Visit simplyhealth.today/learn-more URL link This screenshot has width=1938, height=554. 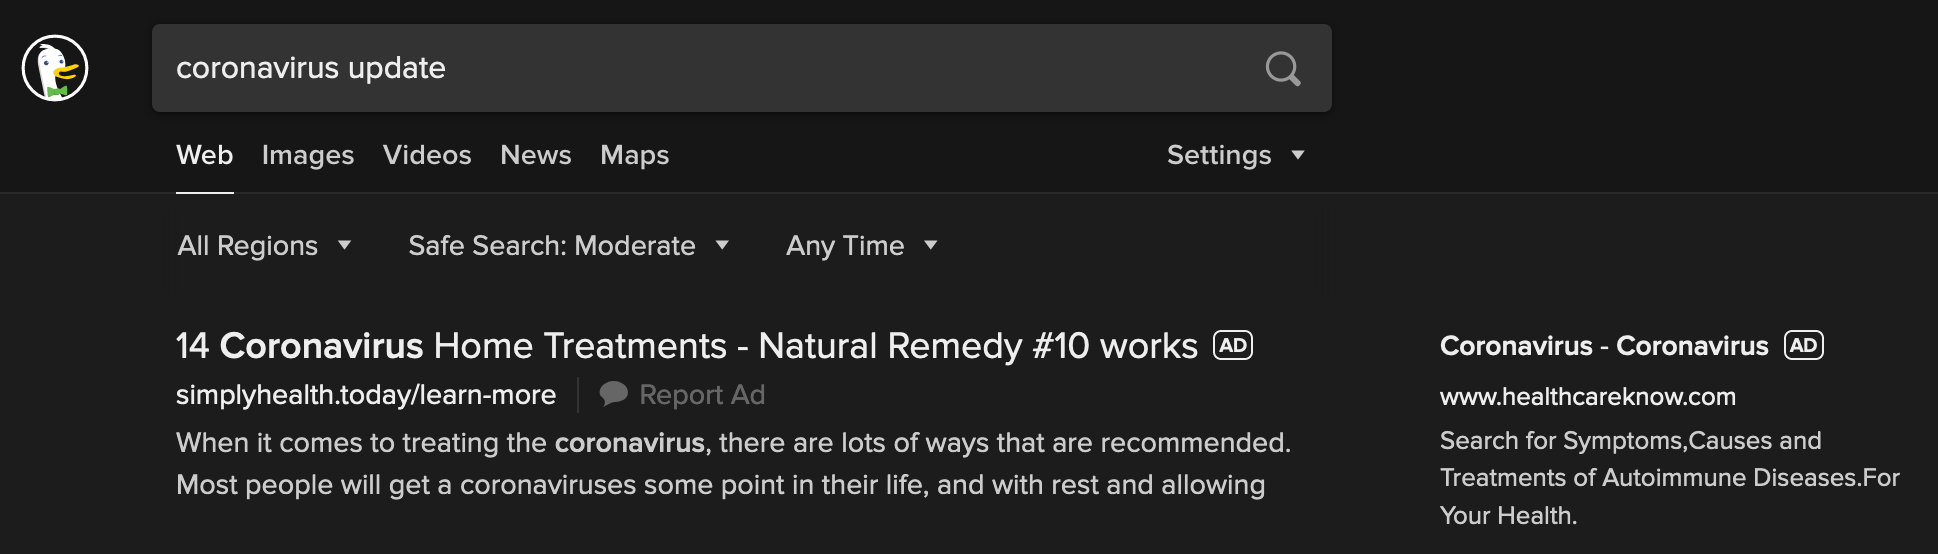click(366, 395)
